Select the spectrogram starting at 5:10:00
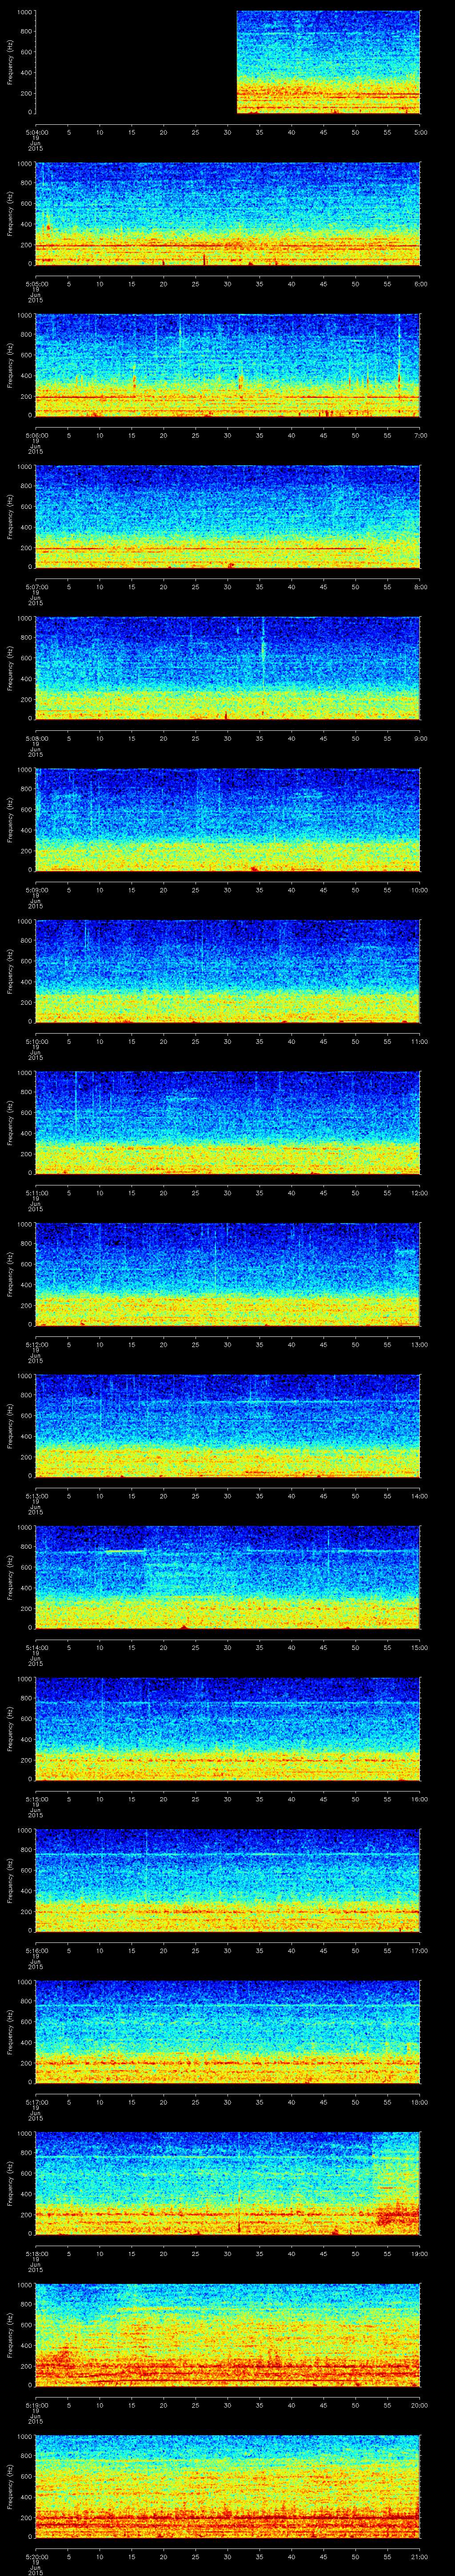Image resolution: width=455 pixels, height=2576 pixels. [x=227, y=971]
